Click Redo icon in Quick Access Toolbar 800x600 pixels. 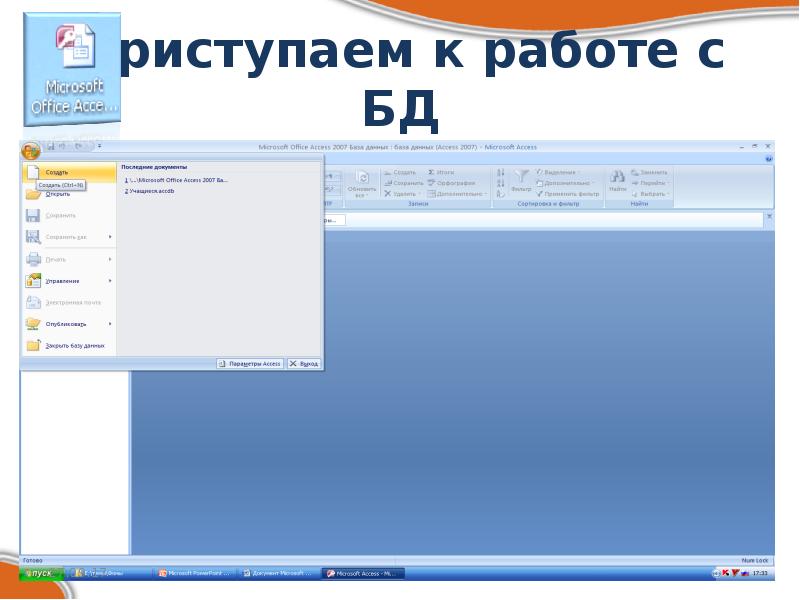[x=79, y=146]
